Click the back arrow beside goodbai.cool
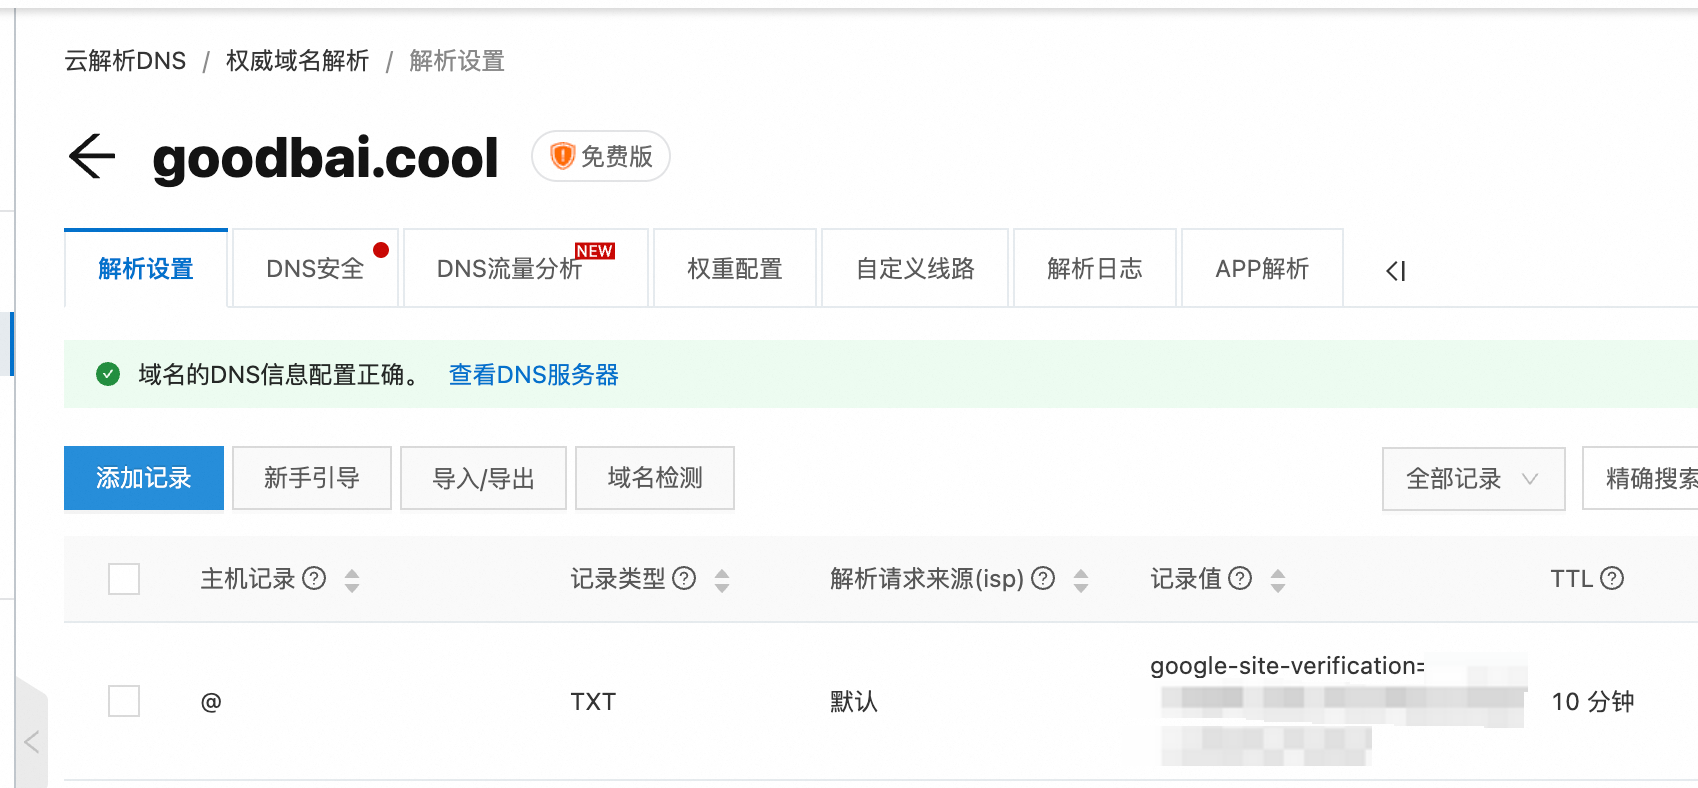This screenshot has width=1698, height=788. coord(92,157)
